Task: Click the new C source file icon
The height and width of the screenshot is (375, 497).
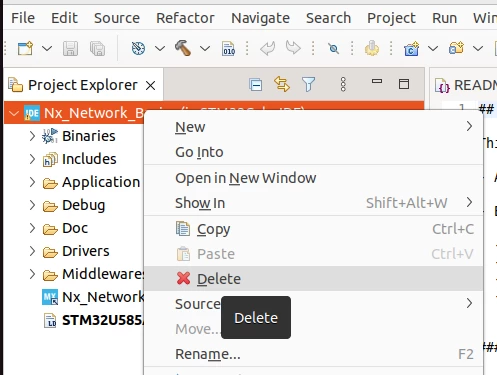Action: pyautogui.click(x=411, y=49)
